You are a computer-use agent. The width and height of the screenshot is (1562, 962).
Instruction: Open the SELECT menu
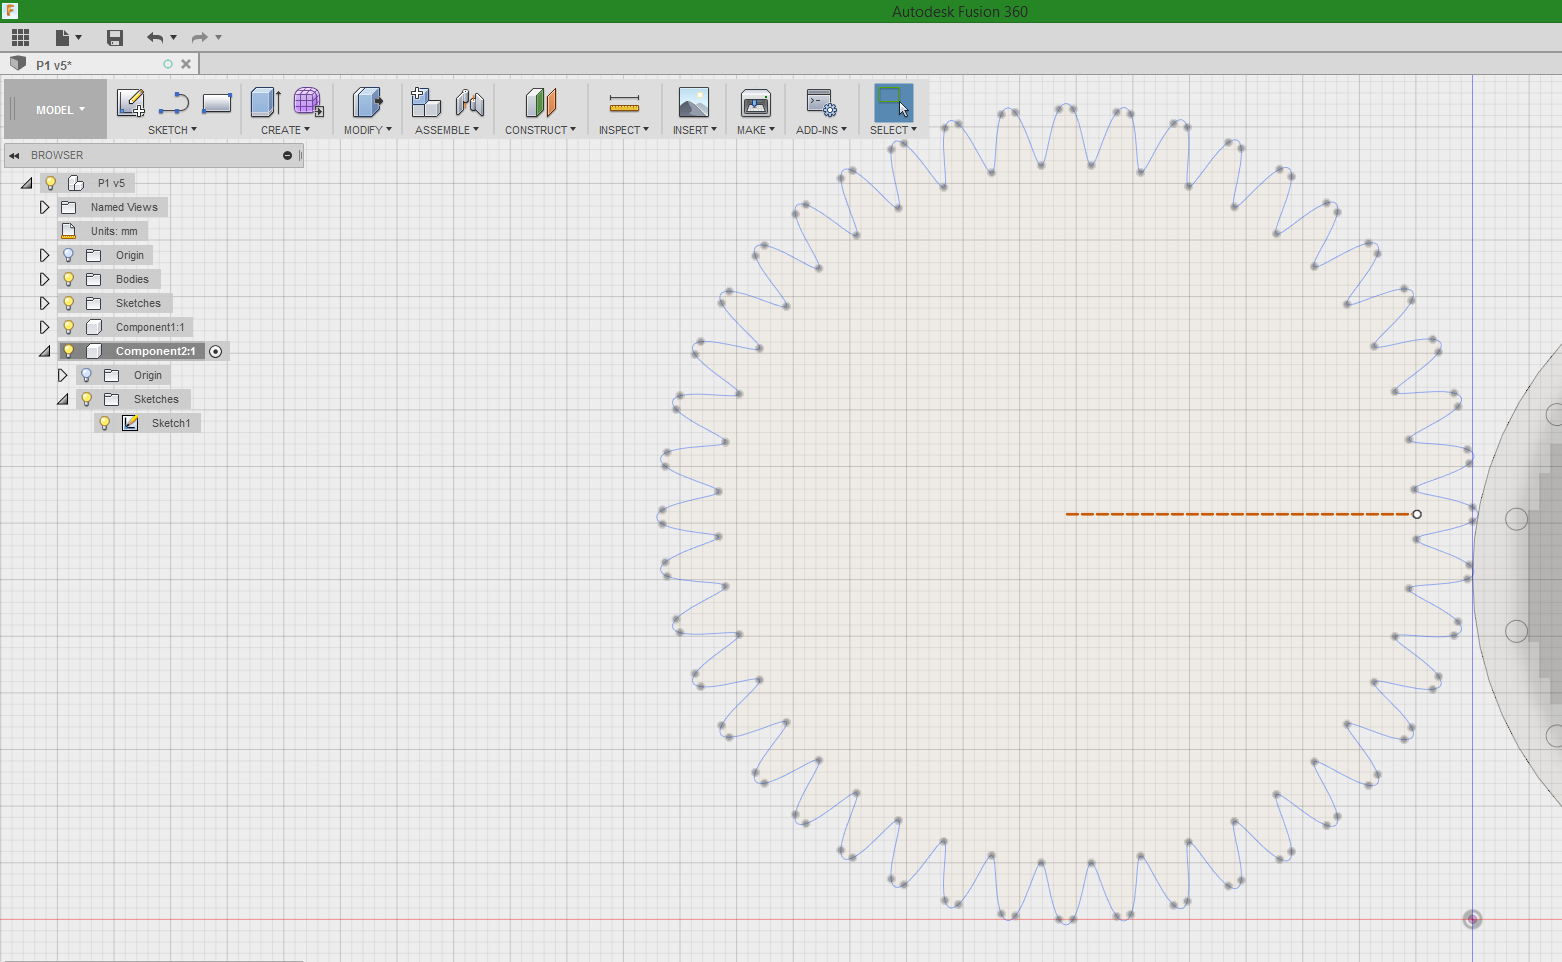pos(893,130)
